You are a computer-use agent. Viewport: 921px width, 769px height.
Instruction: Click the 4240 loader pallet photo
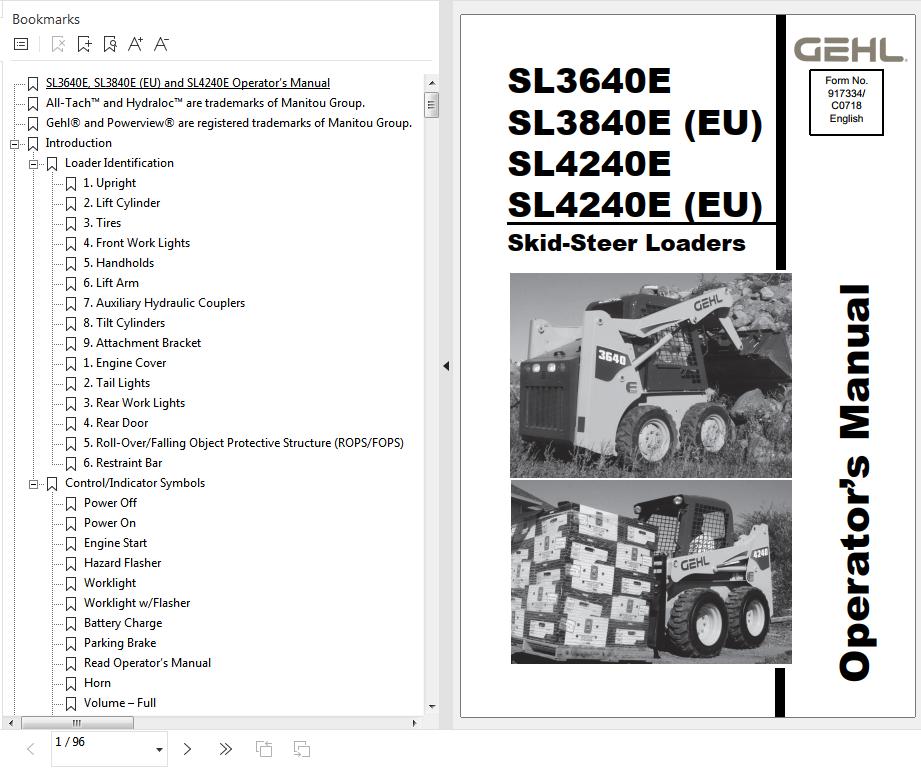651,572
